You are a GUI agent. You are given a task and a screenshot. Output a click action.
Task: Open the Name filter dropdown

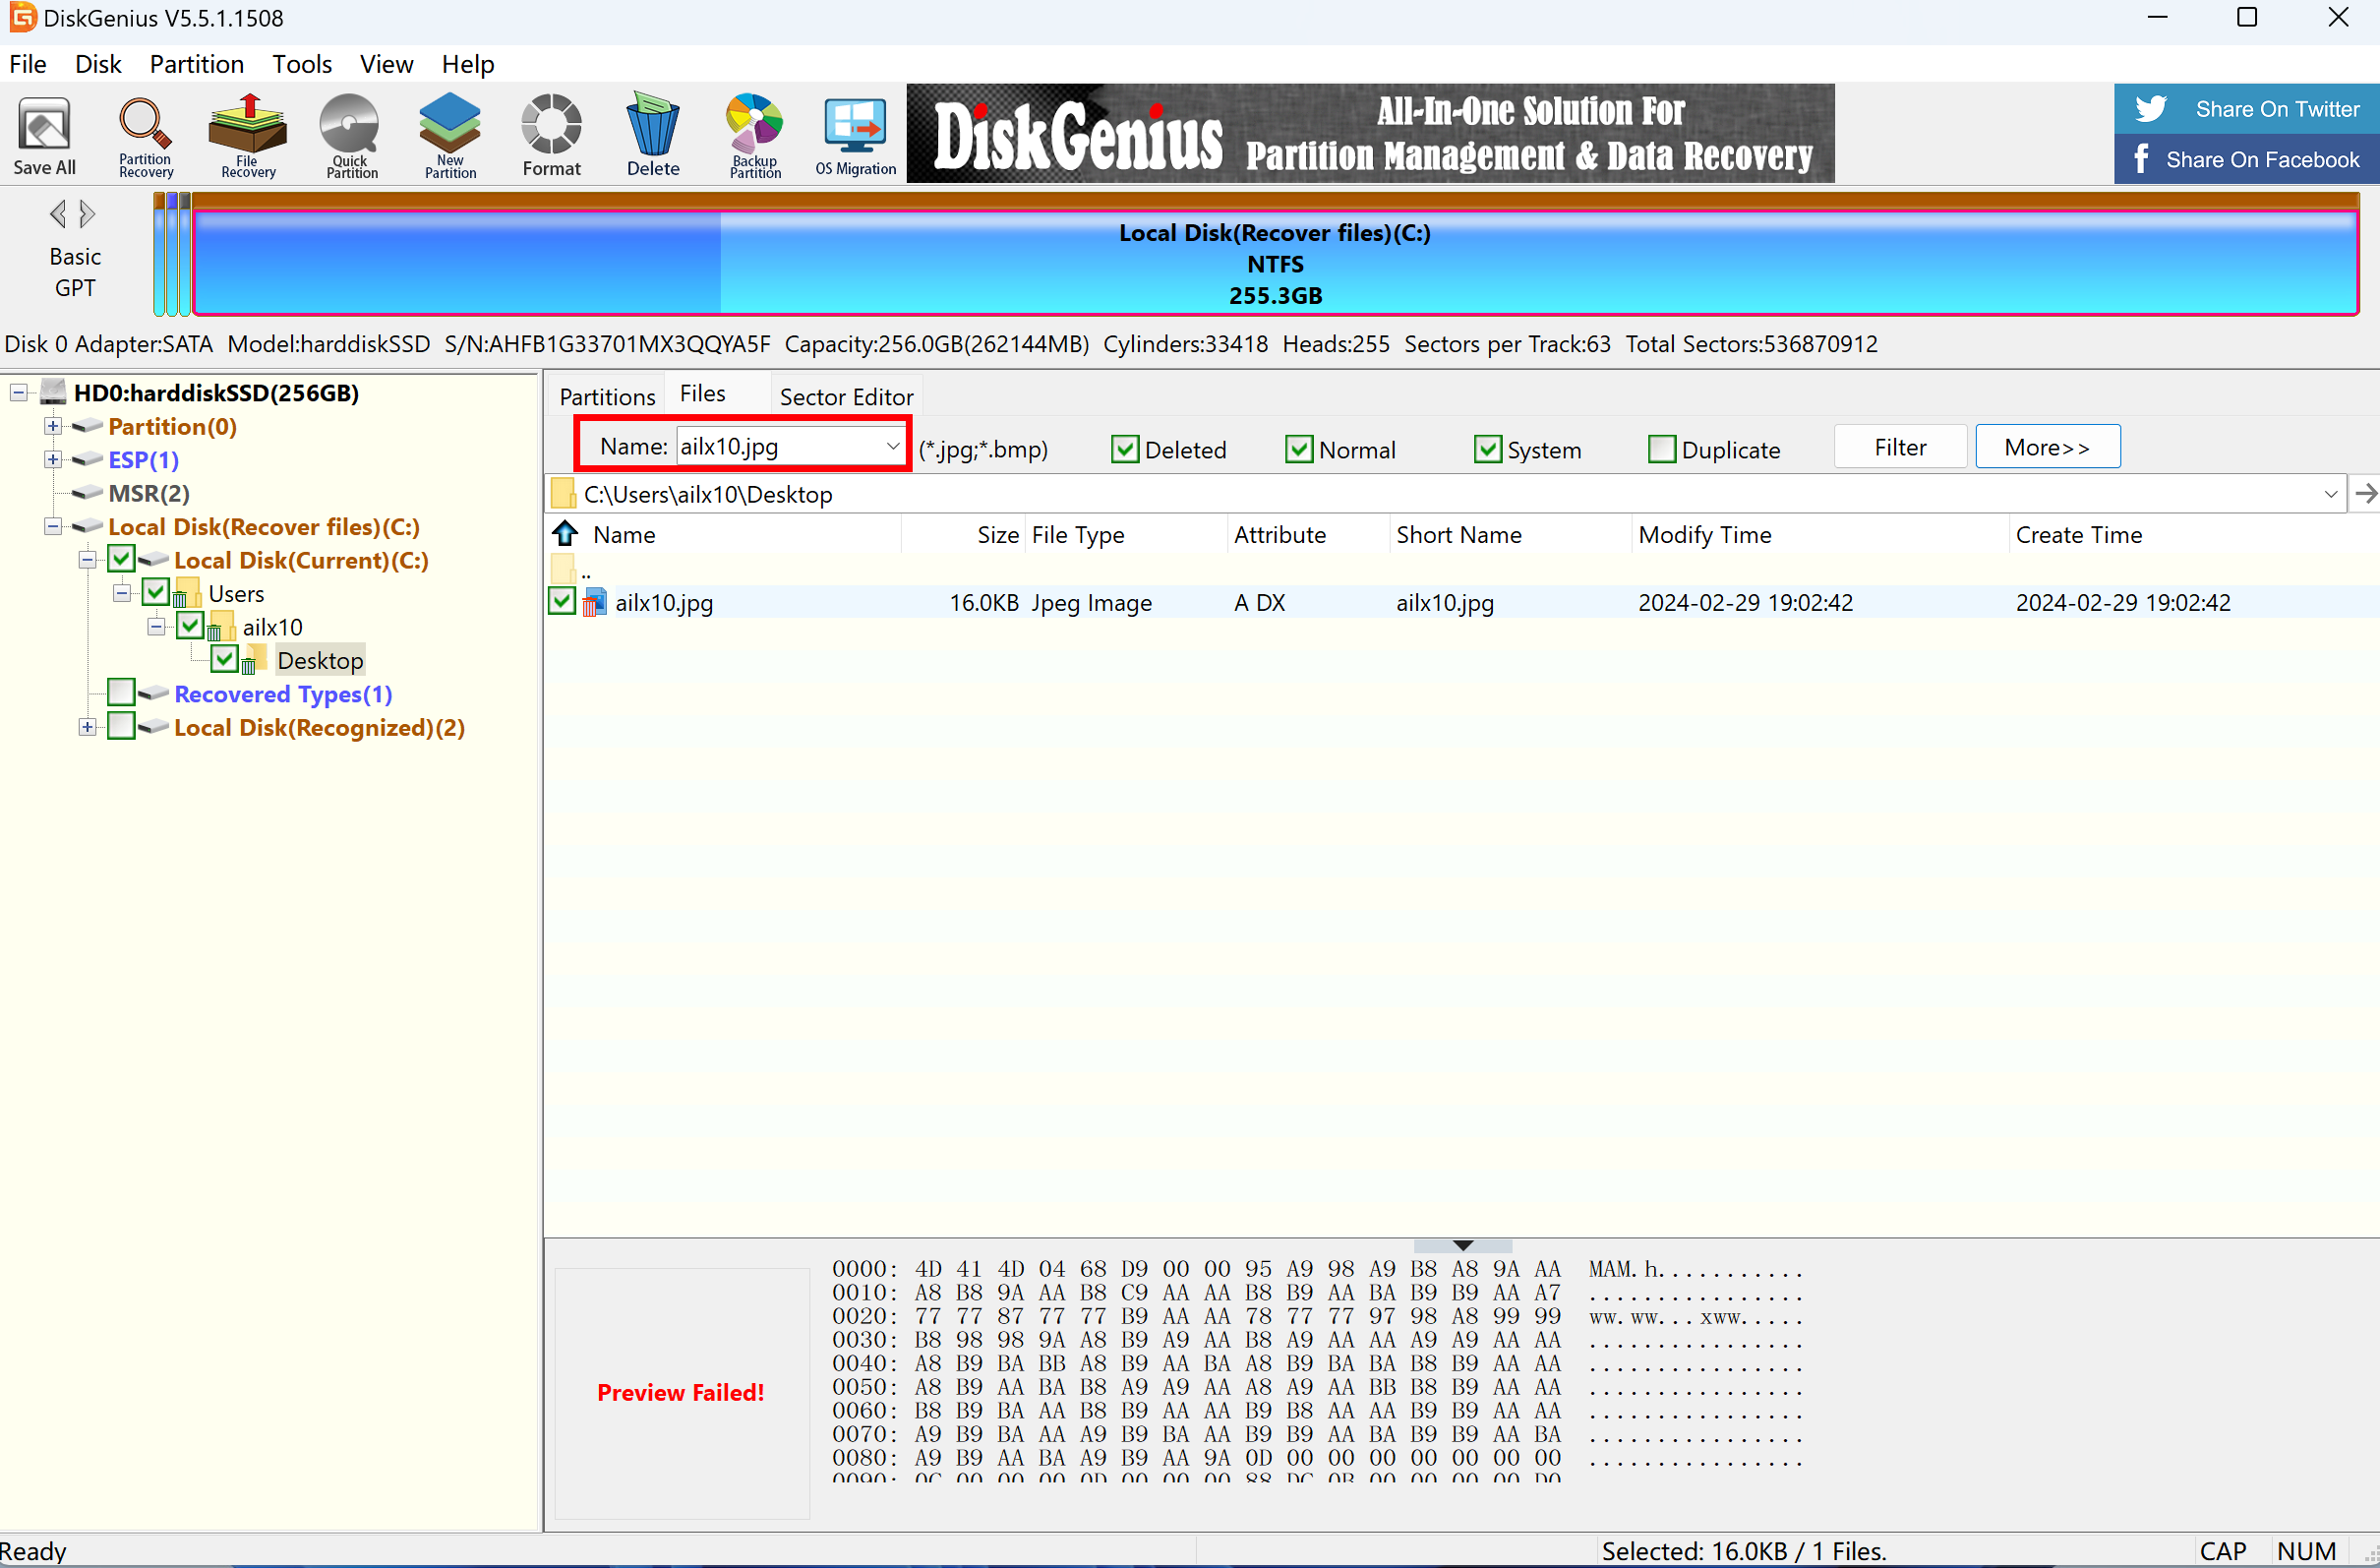892,446
